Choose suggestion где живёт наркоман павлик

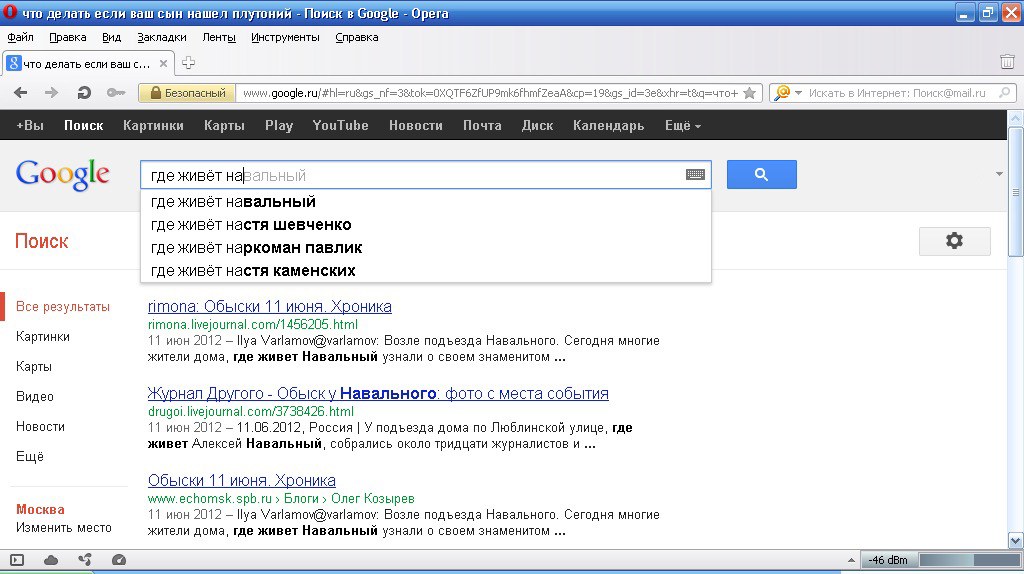click(426, 247)
